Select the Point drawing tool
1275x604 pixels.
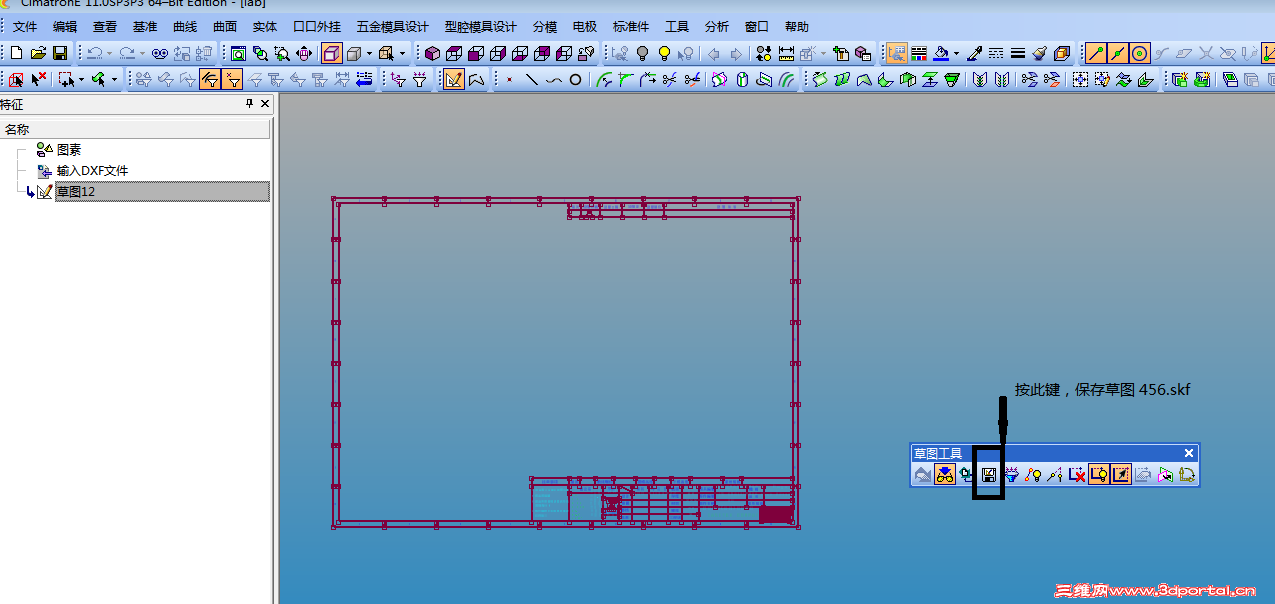click(x=510, y=79)
